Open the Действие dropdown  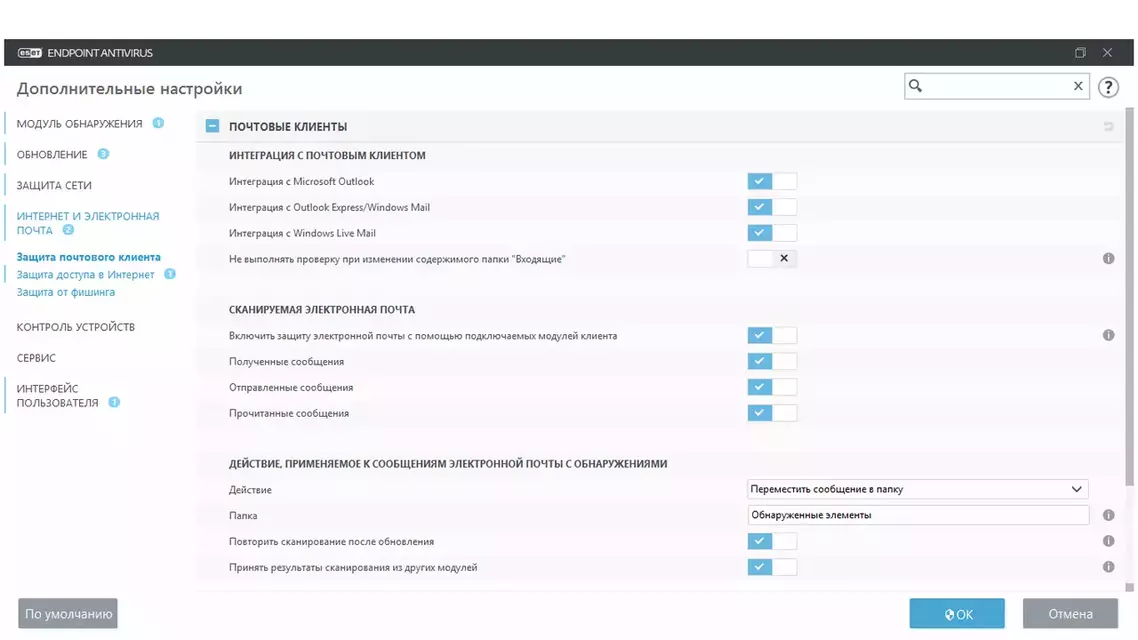coord(917,489)
